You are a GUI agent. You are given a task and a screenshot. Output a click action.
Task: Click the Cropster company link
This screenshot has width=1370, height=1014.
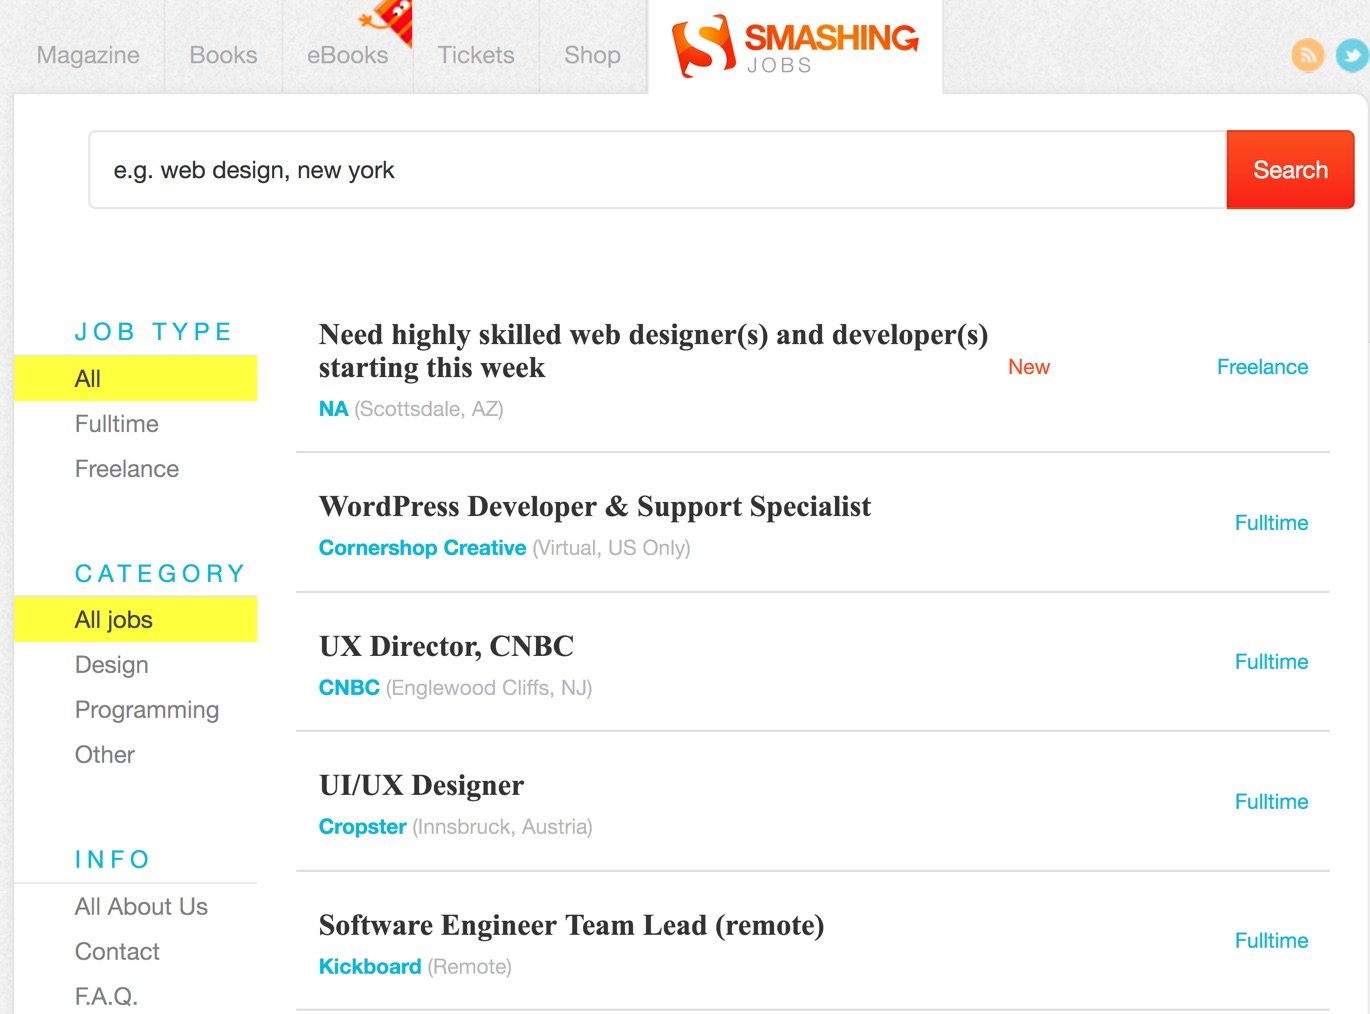tap(362, 827)
